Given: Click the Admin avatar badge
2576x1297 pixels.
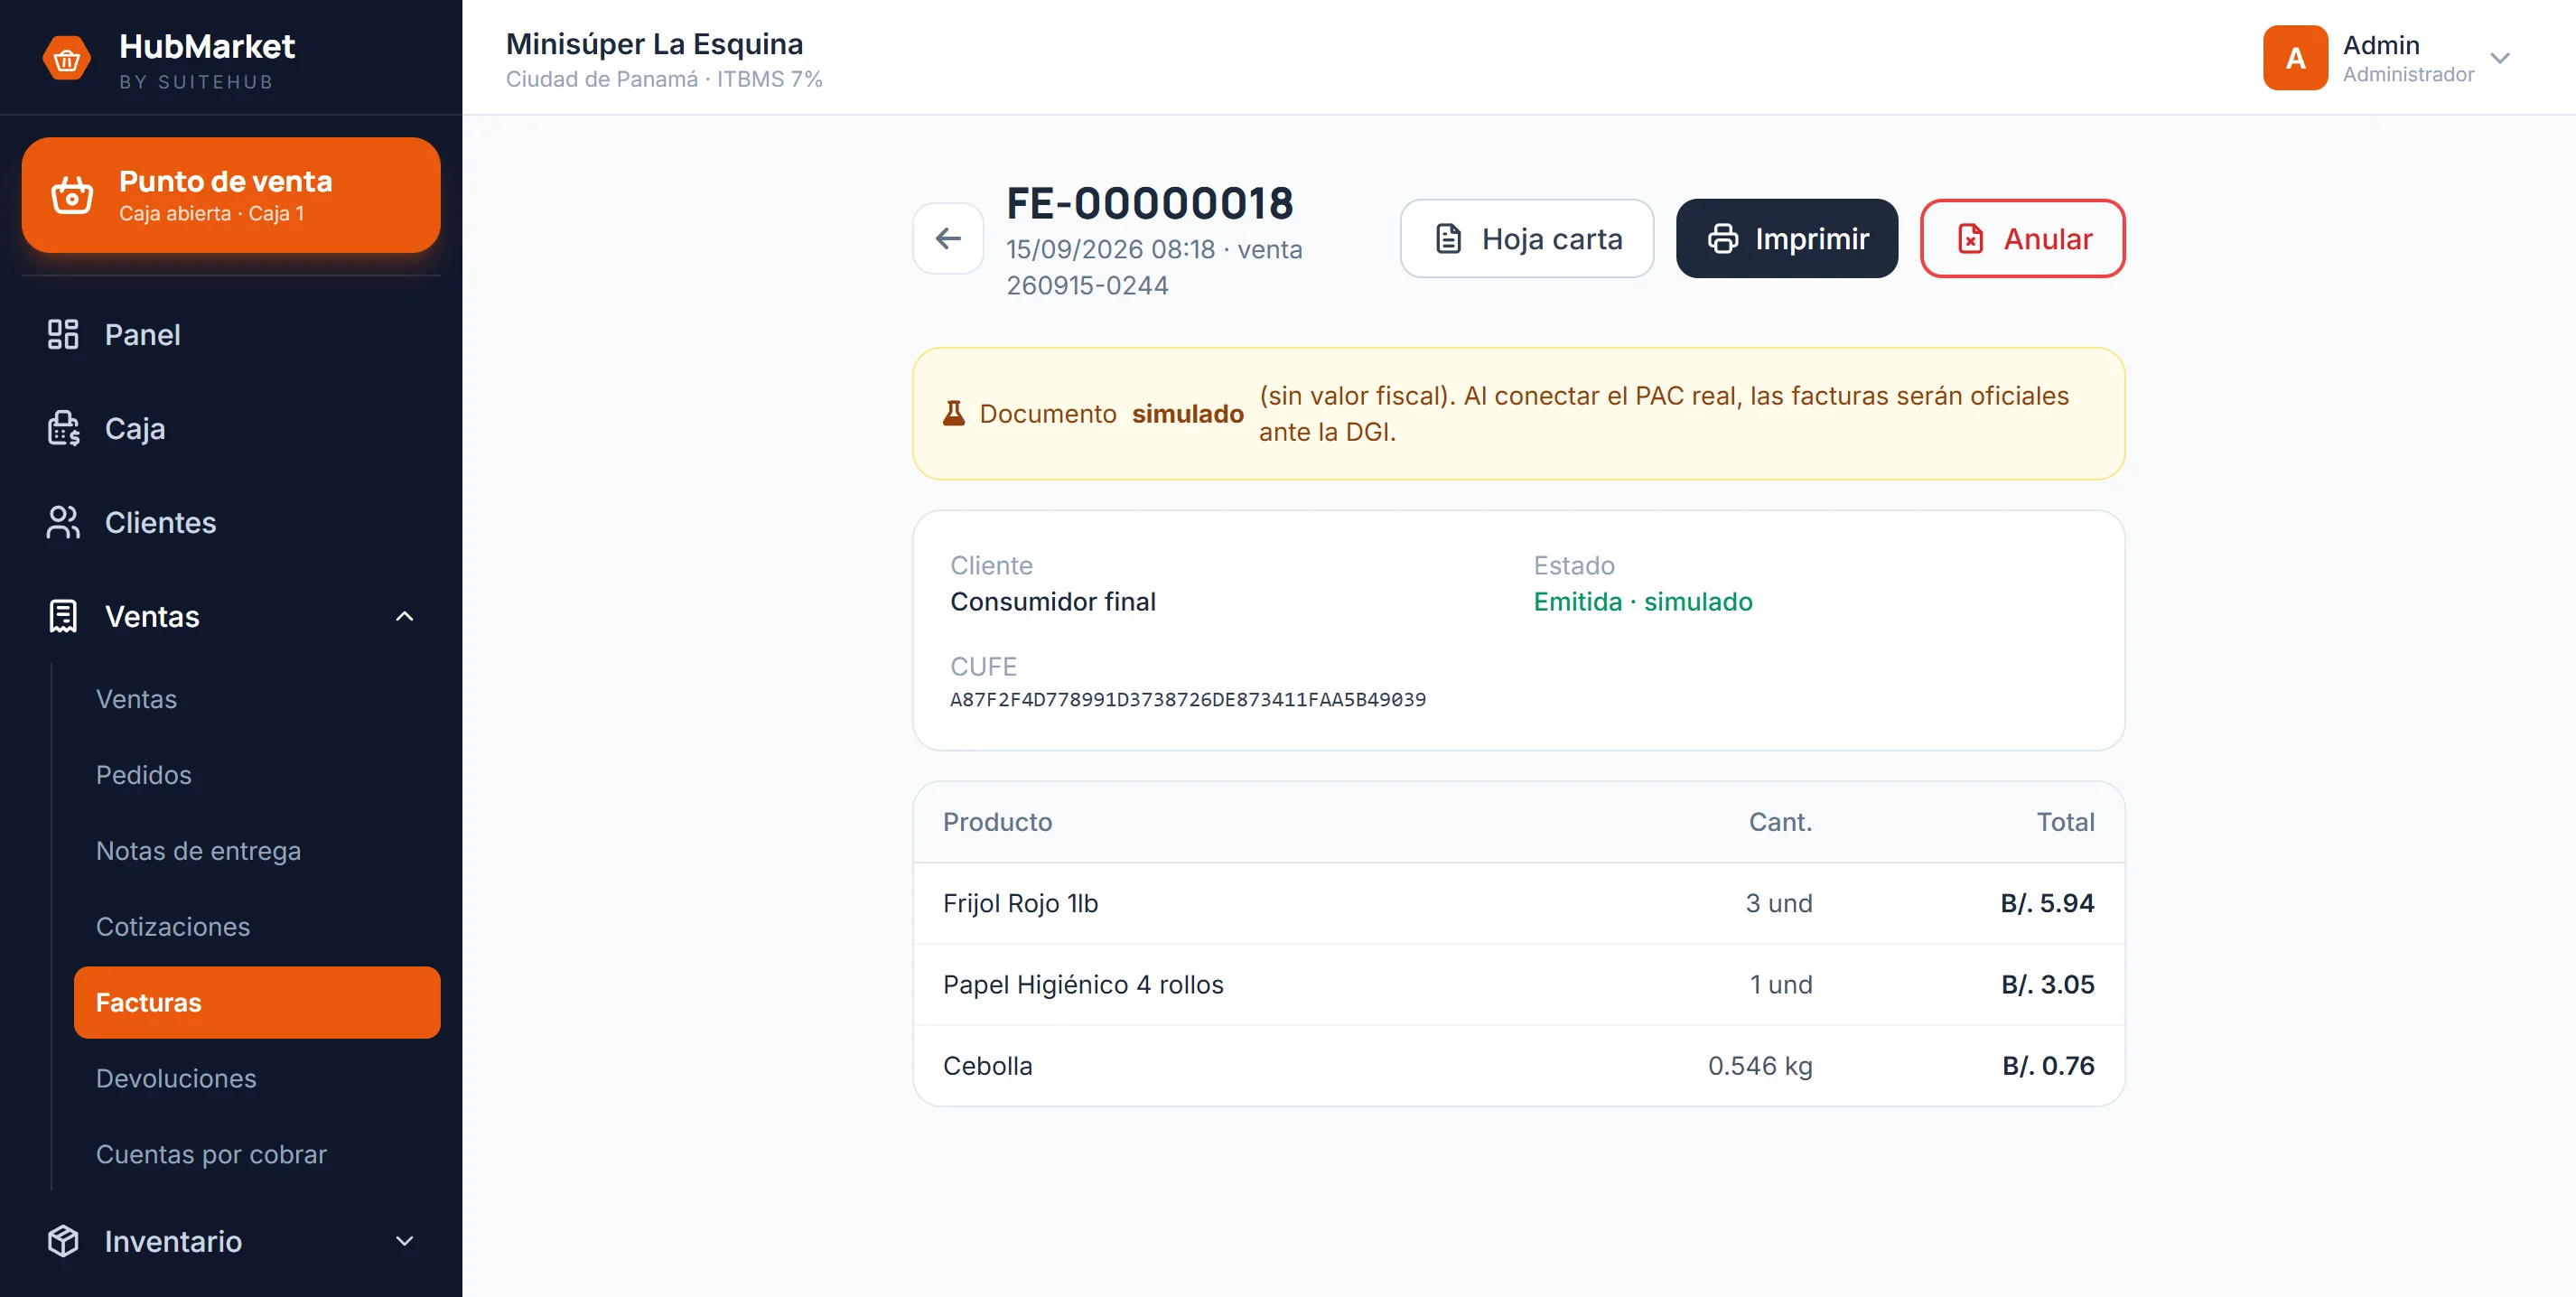Looking at the screenshot, I should (2295, 58).
